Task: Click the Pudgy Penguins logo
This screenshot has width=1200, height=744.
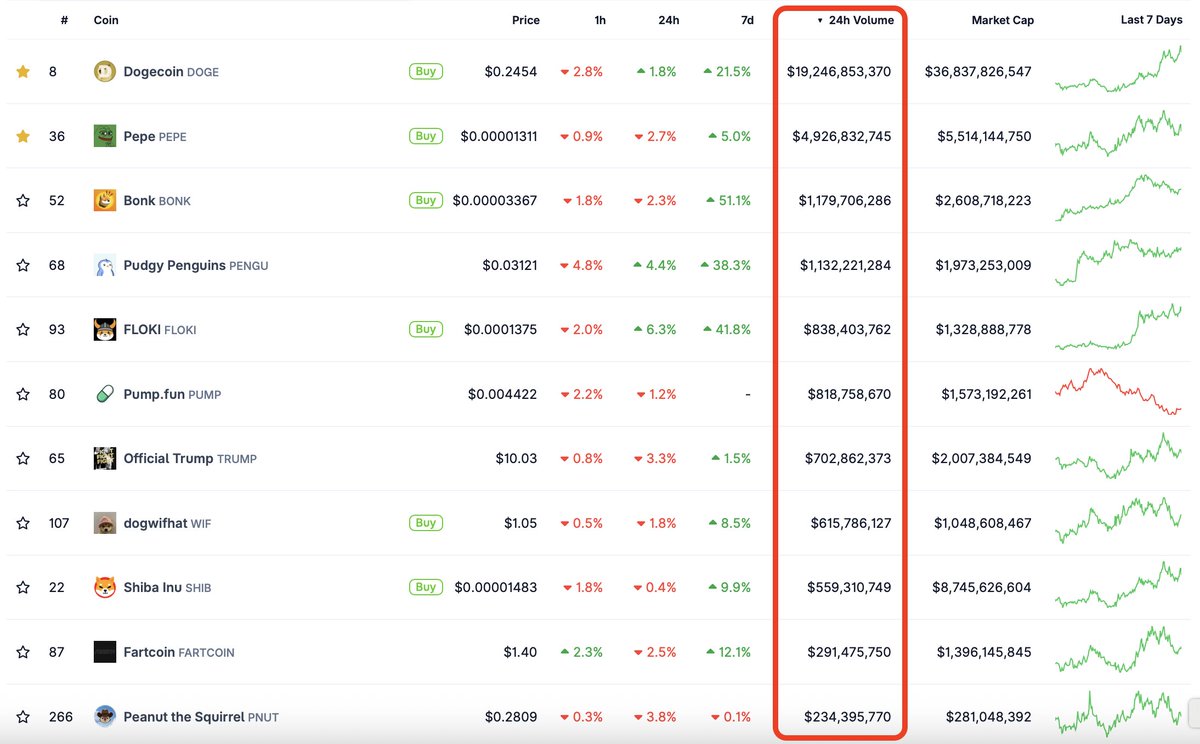Action: [x=105, y=265]
